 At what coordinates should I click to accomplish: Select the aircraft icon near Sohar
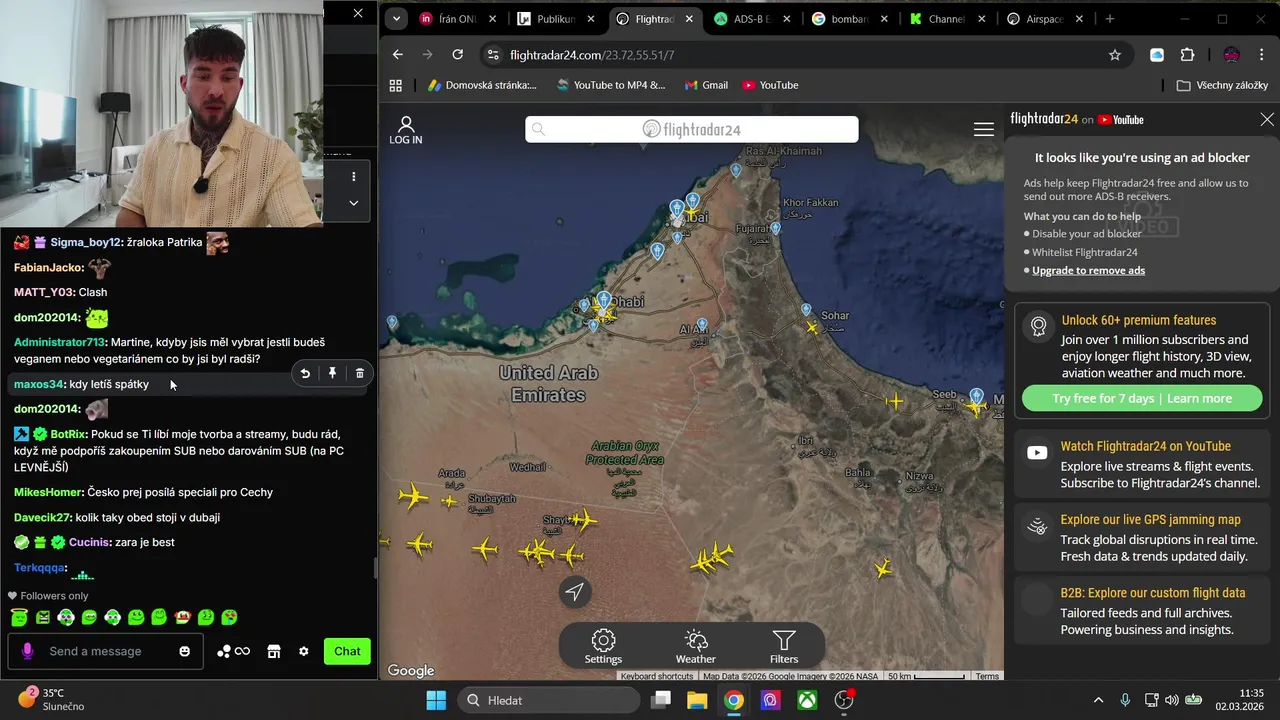[x=813, y=327]
